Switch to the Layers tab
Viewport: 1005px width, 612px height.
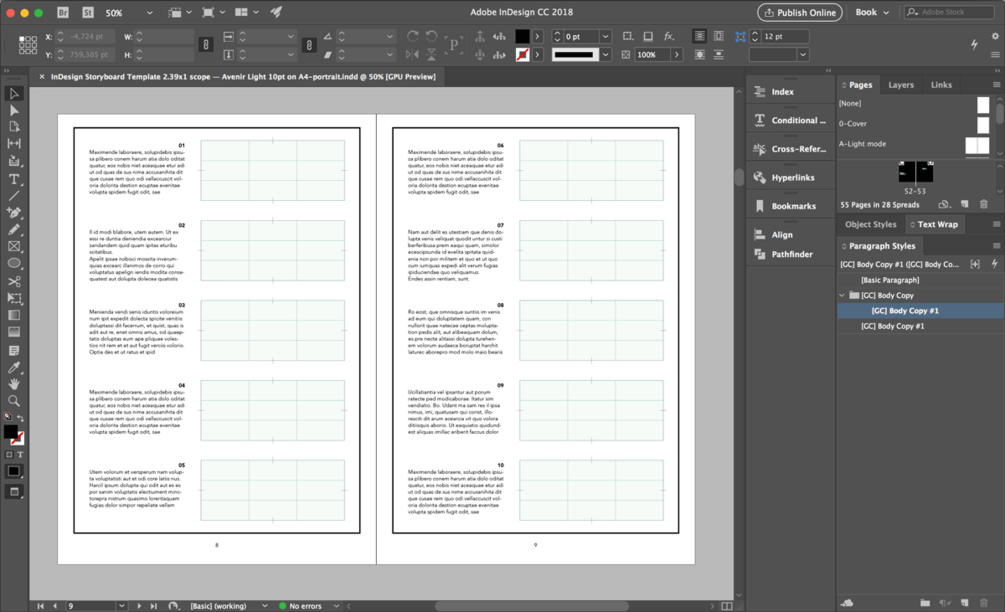click(901, 85)
